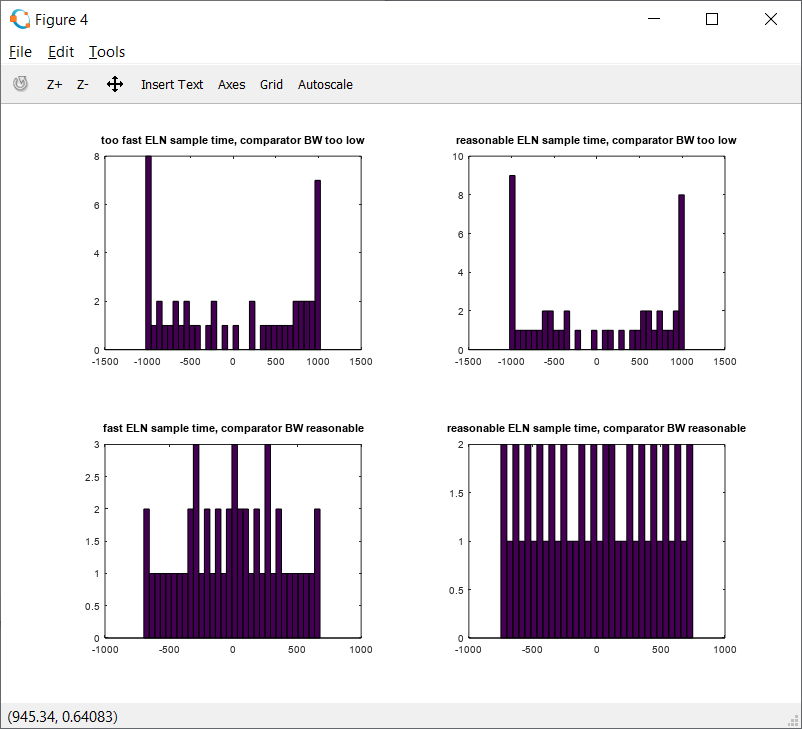Open the Tools menu

pos(107,52)
